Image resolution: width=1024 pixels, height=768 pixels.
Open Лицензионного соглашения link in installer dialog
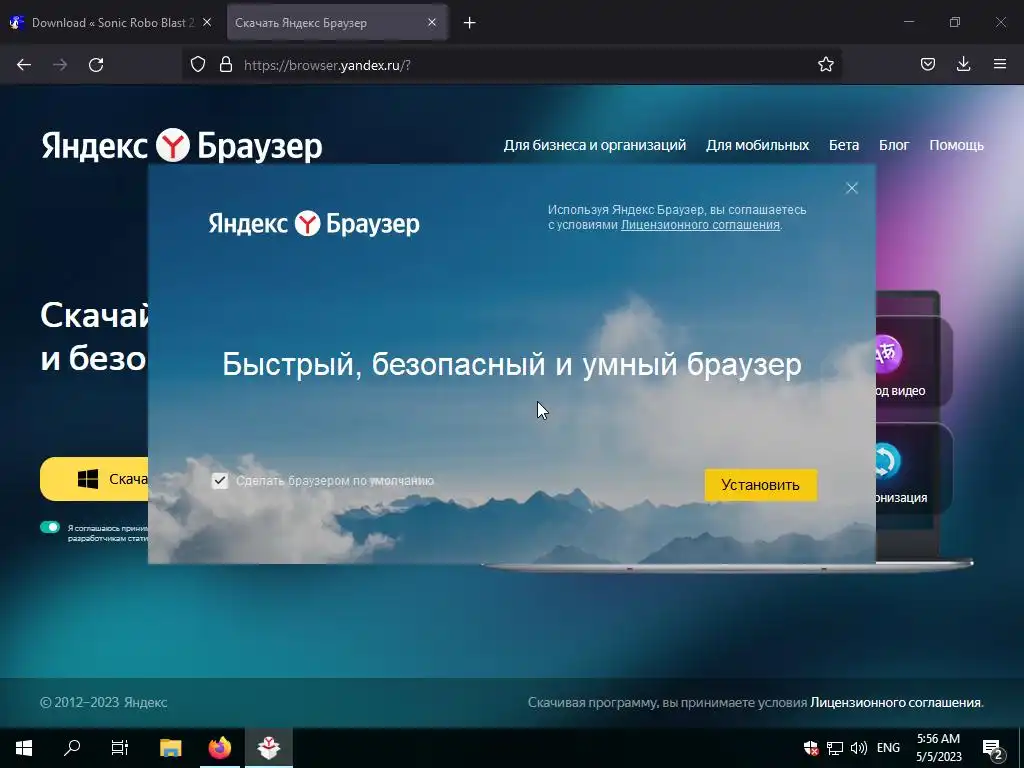pyautogui.click(x=700, y=225)
